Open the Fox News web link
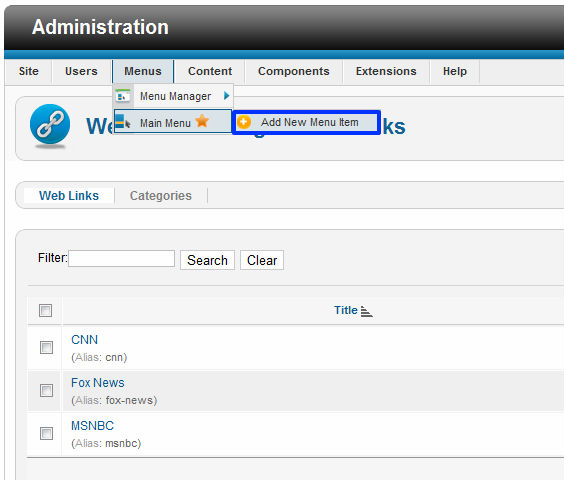The width and height of the screenshot is (564, 480). (98, 383)
